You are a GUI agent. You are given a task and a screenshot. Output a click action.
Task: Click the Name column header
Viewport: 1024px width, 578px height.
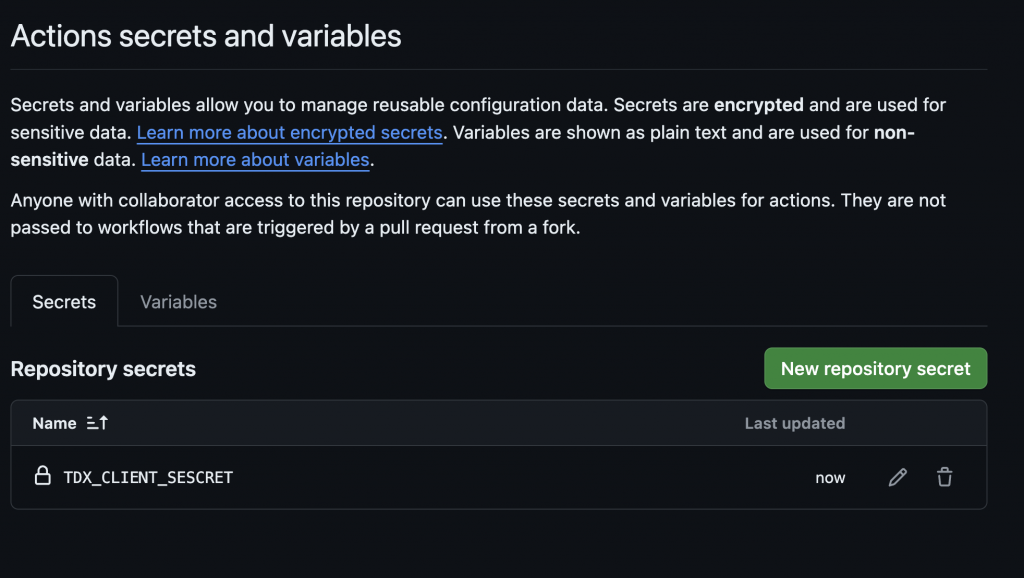pos(54,423)
